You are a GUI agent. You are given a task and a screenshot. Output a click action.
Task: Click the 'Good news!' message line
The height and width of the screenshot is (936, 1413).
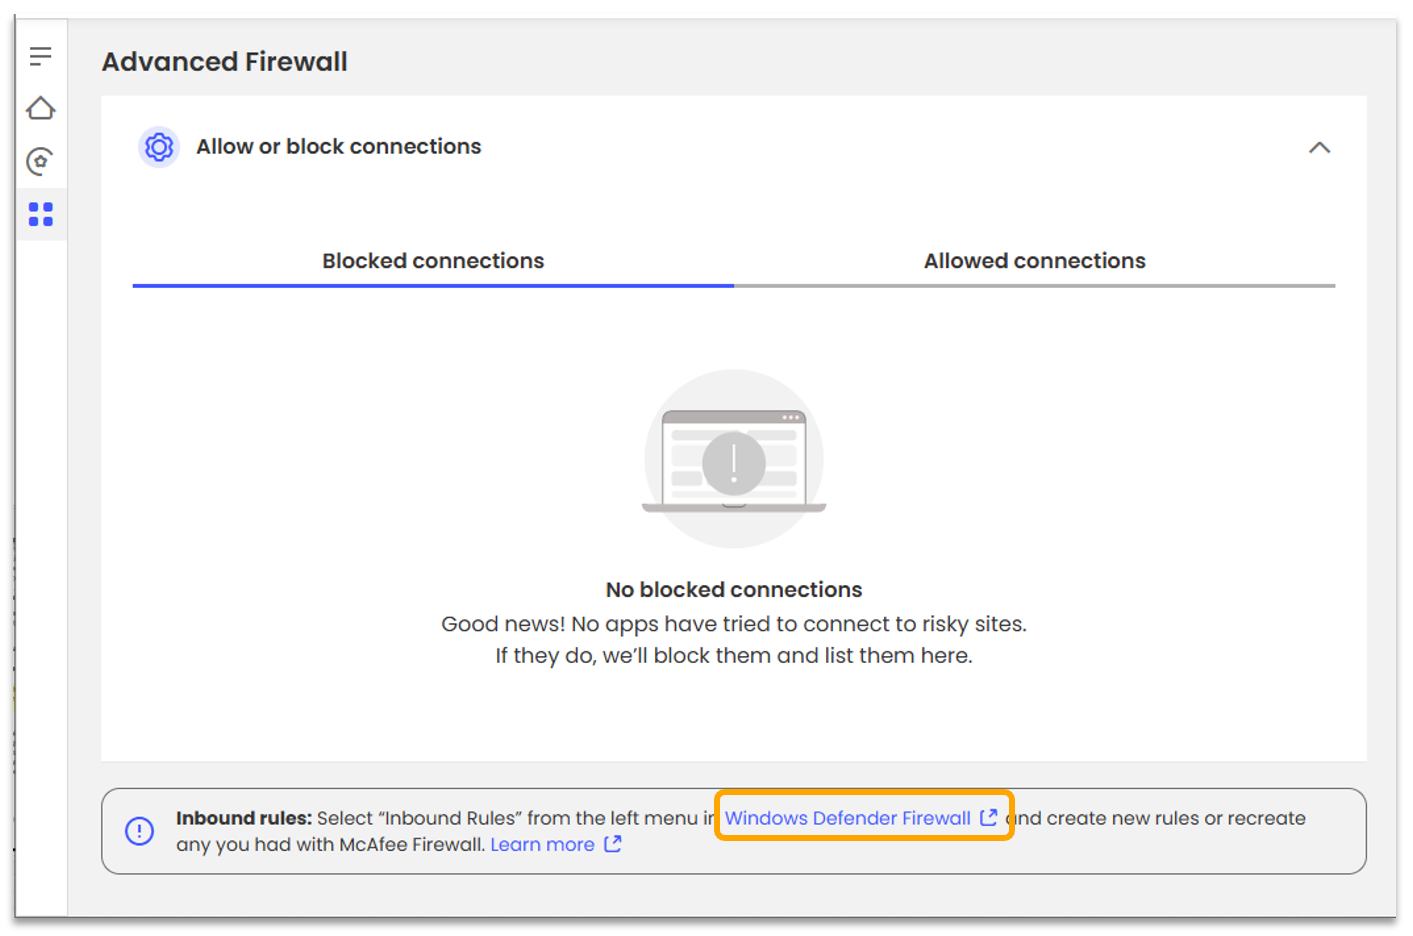click(x=734, y=624)
